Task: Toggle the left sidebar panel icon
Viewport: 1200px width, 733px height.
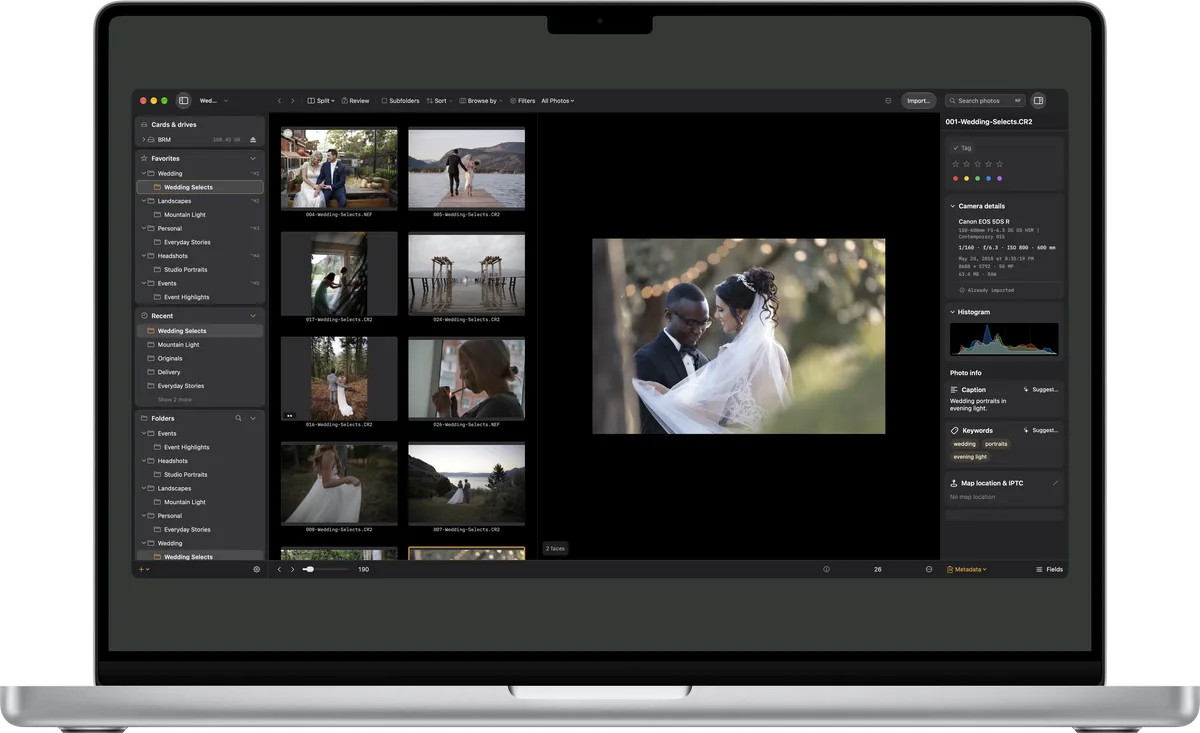Action: coord(183,101)
